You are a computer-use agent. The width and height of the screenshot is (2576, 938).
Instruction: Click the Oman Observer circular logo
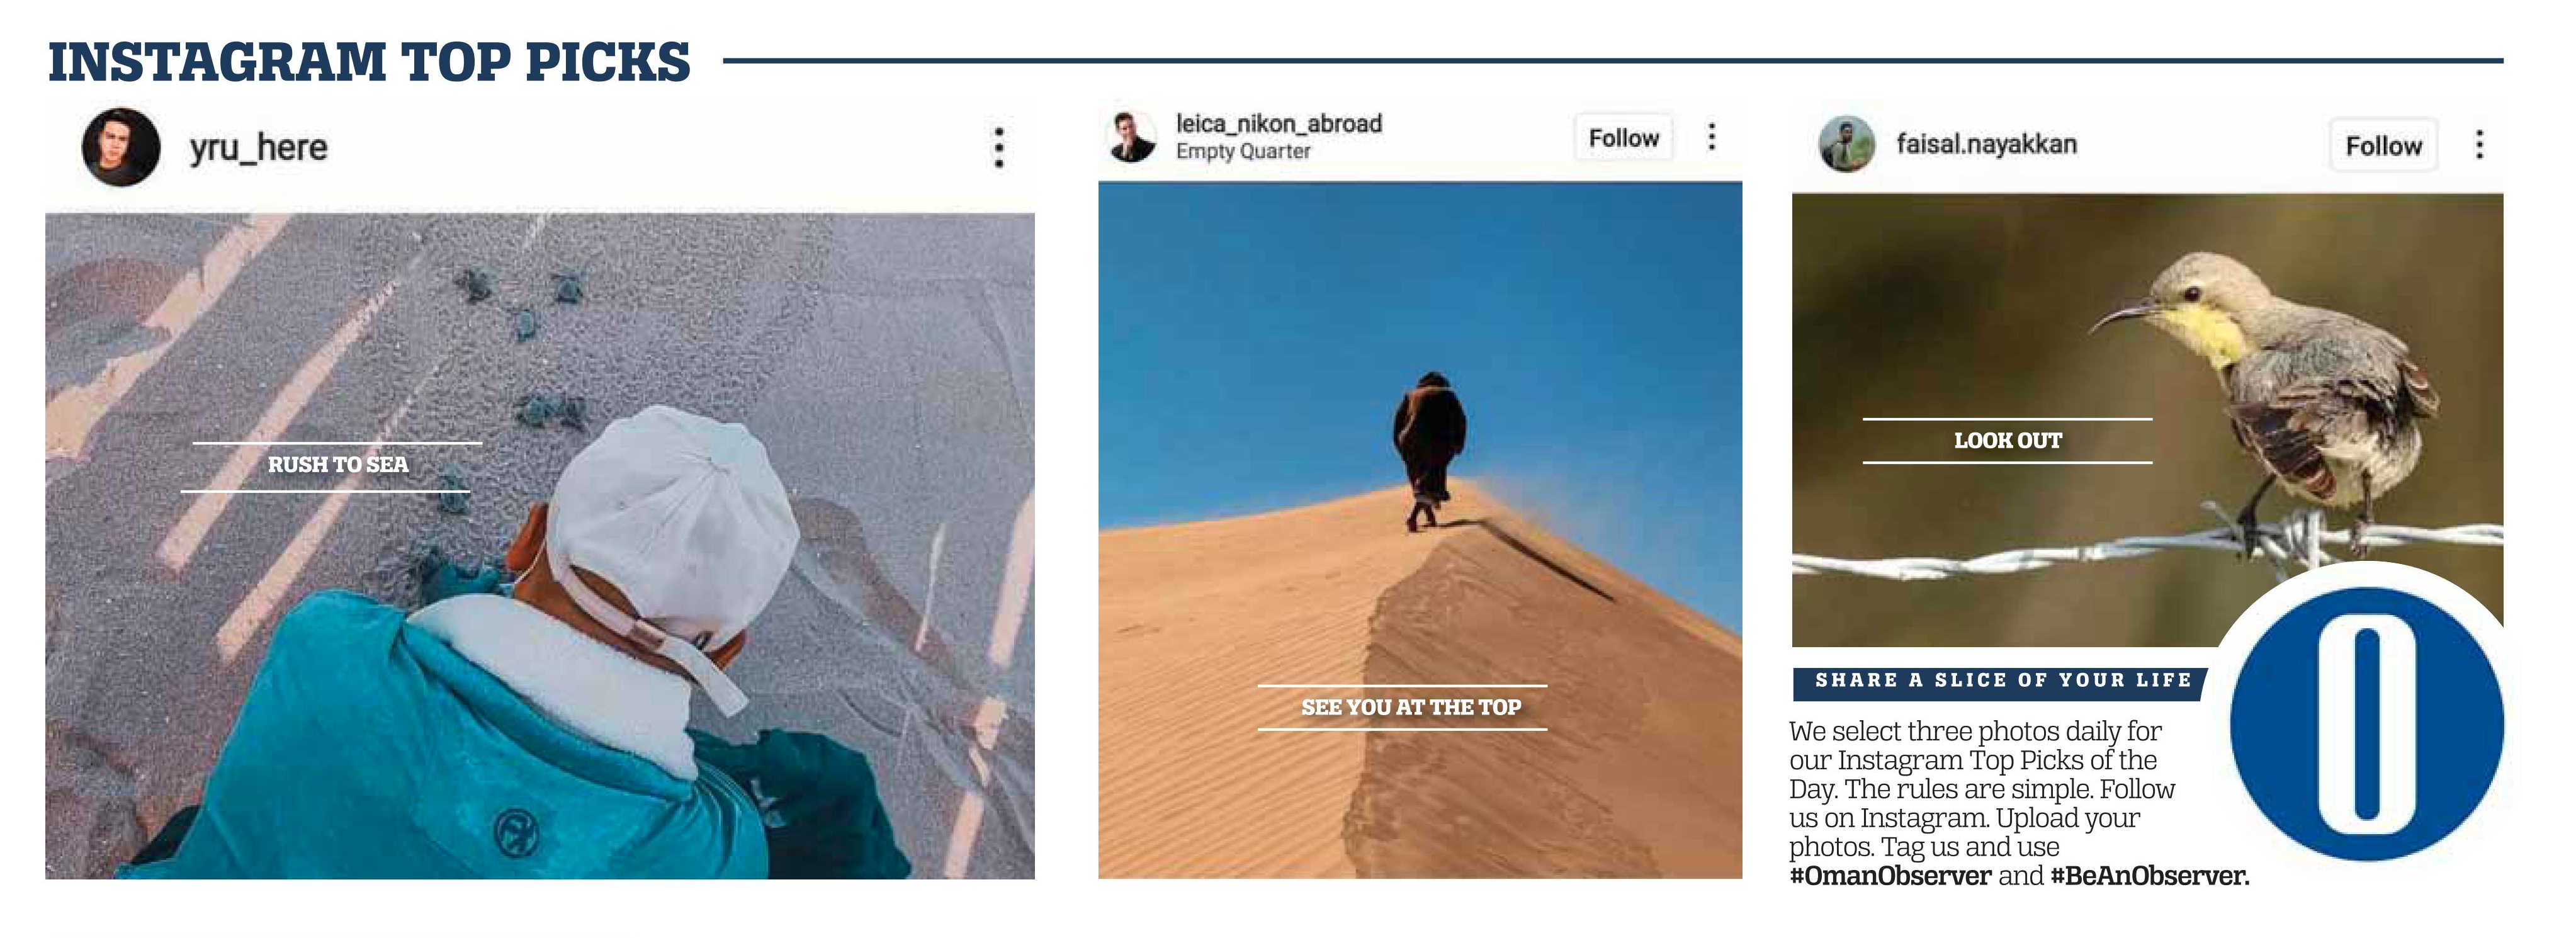coord(2366,723)
